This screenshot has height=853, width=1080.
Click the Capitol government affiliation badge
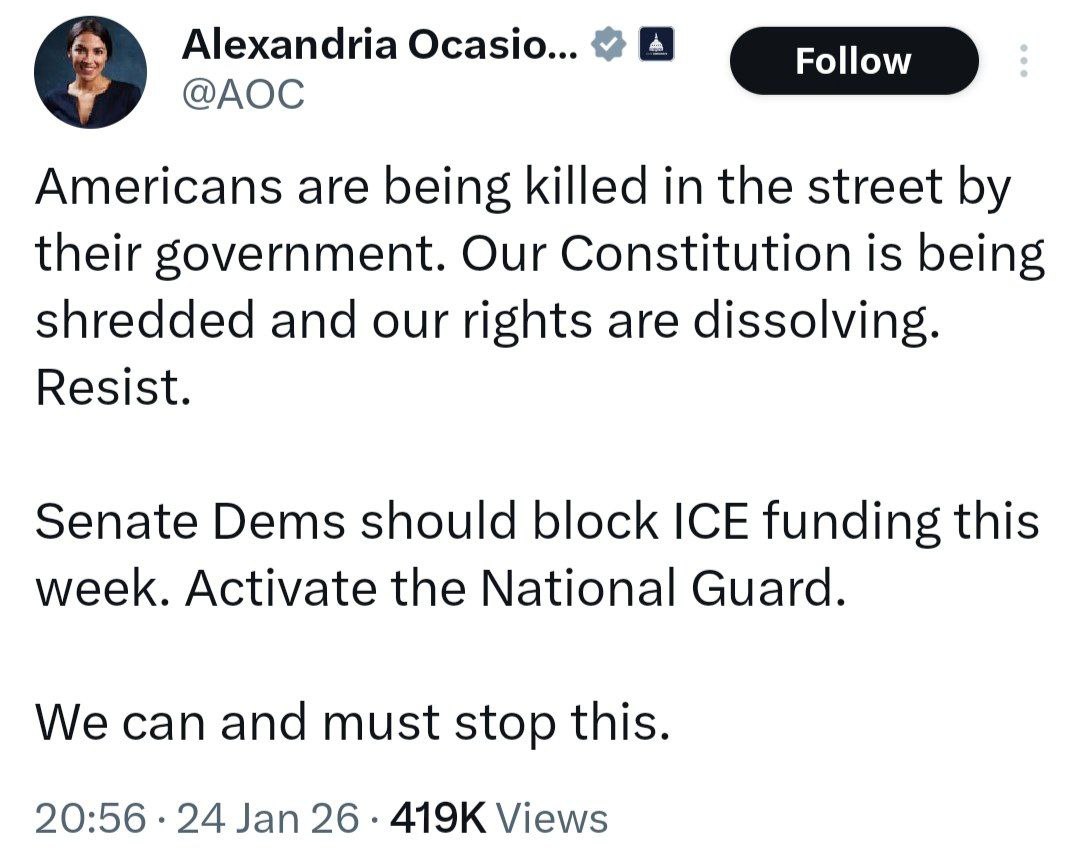pyautogui.click(x=655, y=44)
